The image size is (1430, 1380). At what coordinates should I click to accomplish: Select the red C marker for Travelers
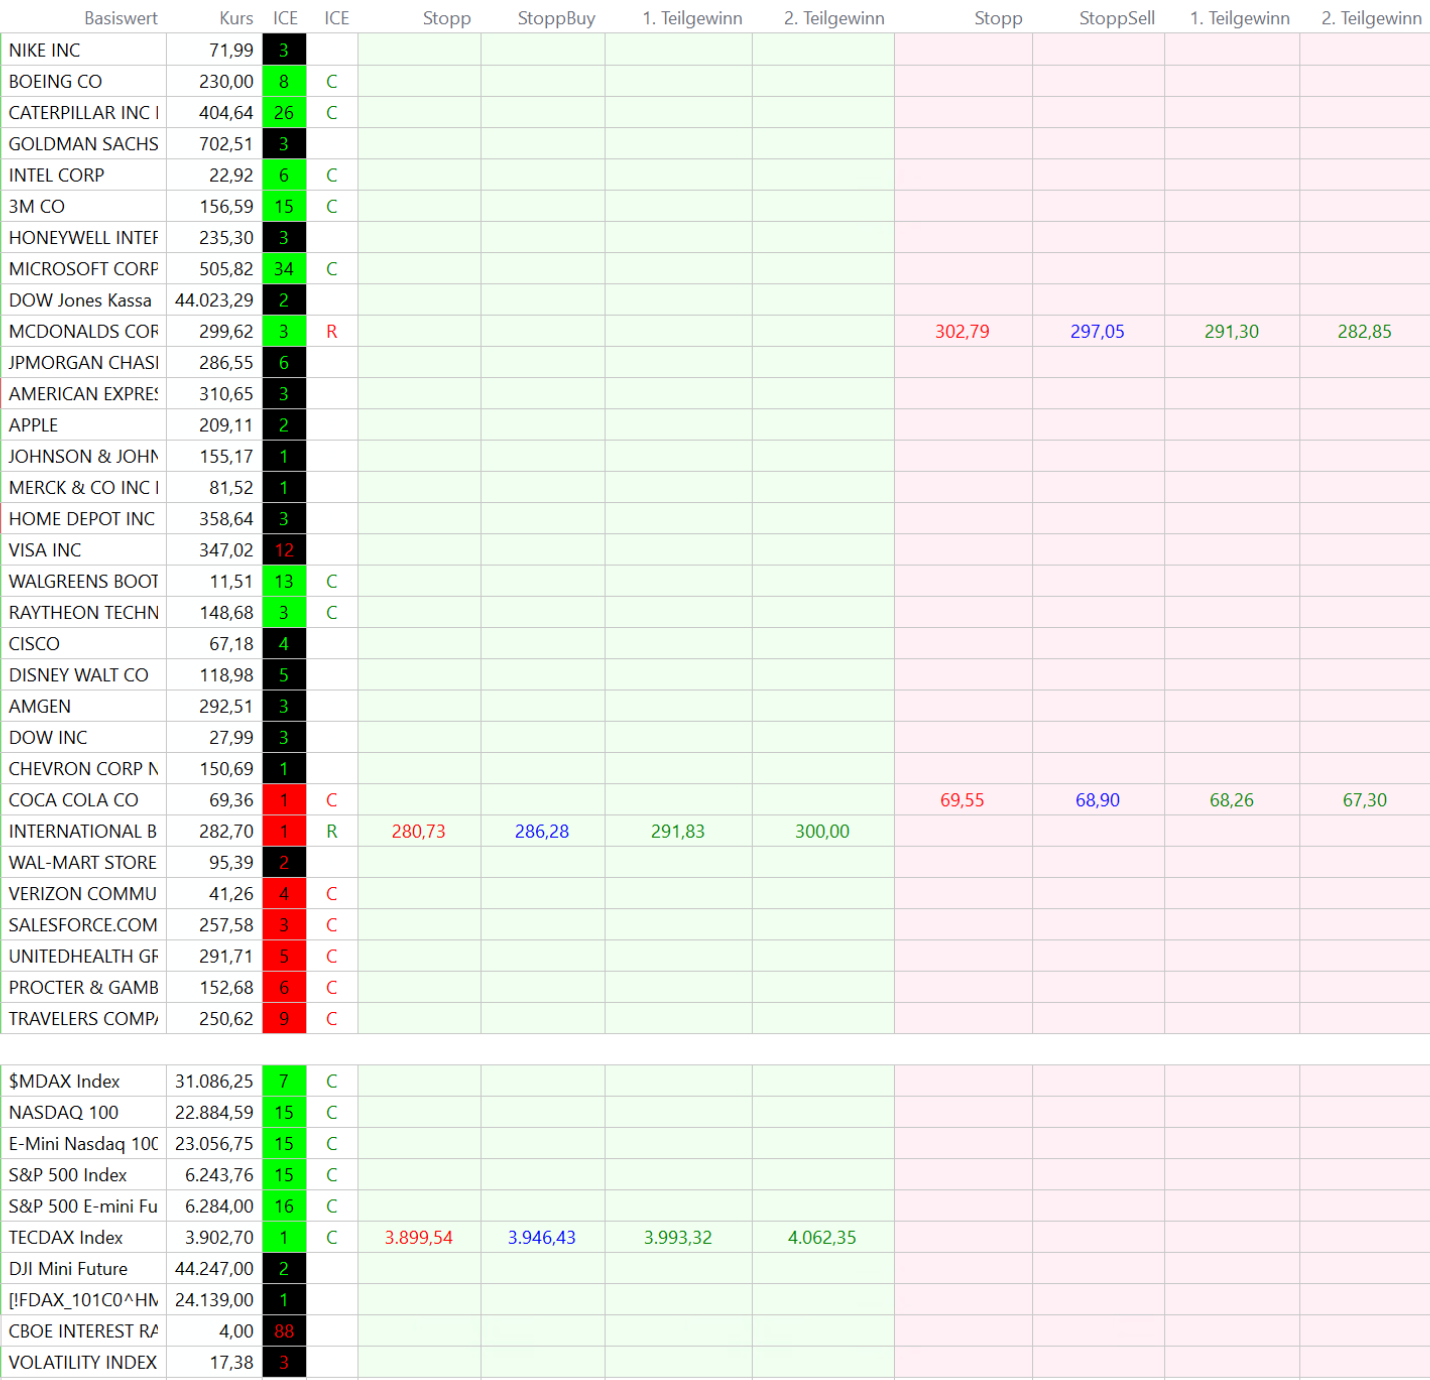[332, 1018]
